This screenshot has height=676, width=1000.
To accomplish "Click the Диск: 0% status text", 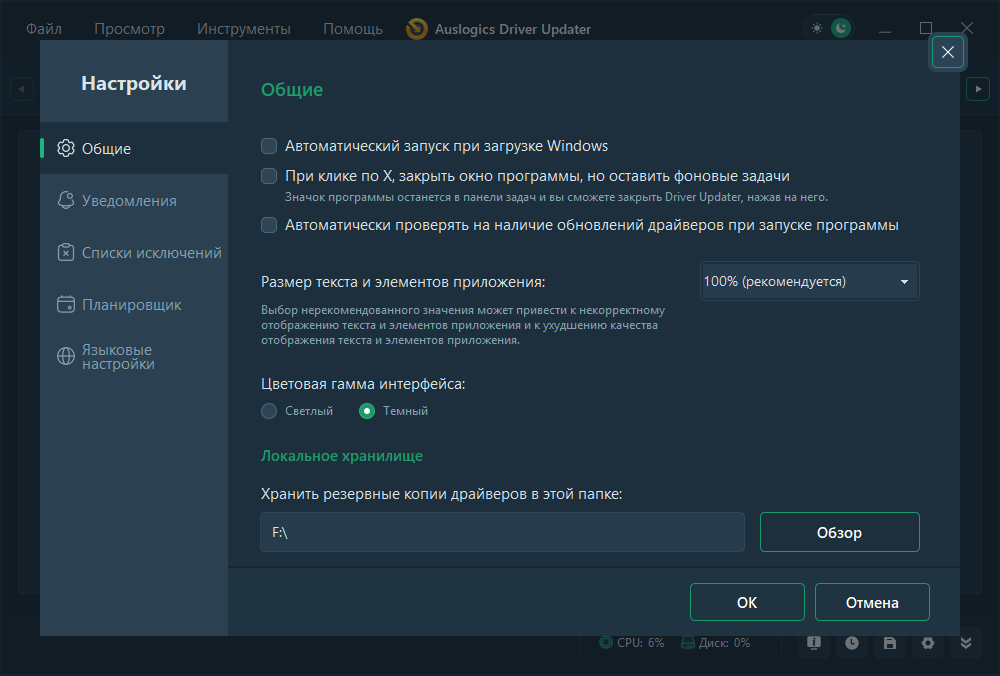I will tap(724, 643).
